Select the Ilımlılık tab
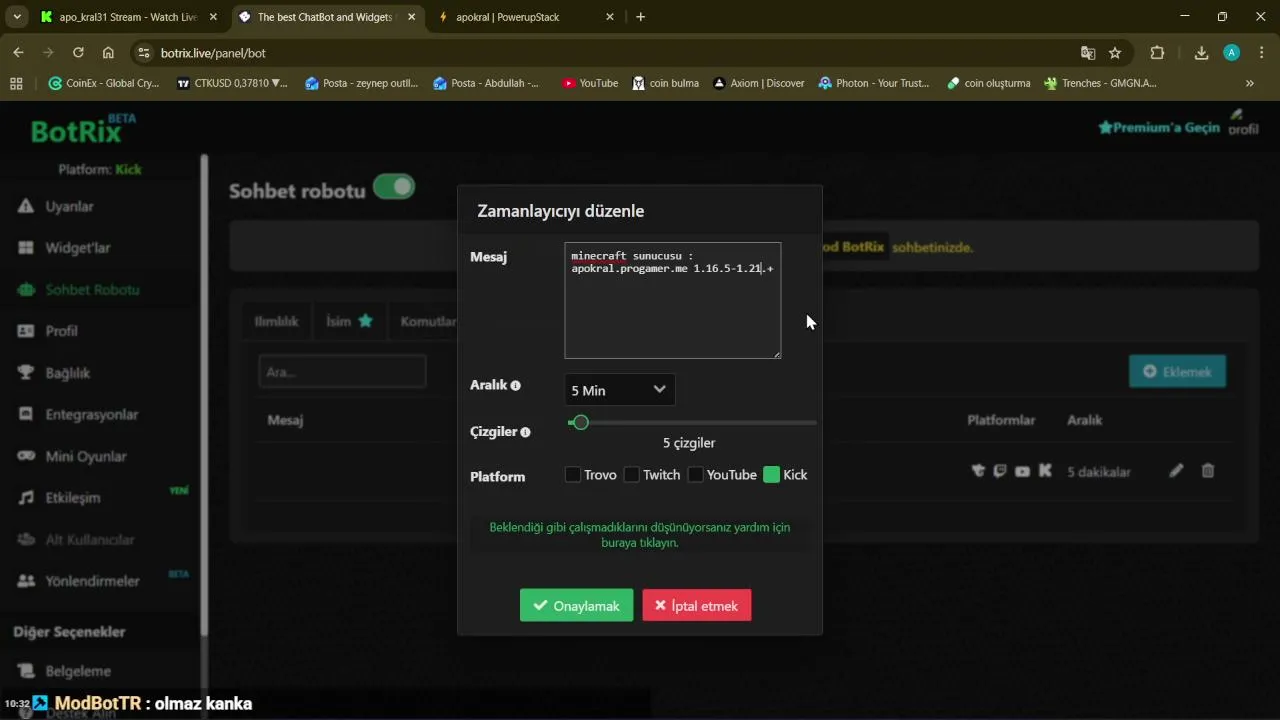Image resolution: width=1280 pixels, height=720 pixels. 276,321
